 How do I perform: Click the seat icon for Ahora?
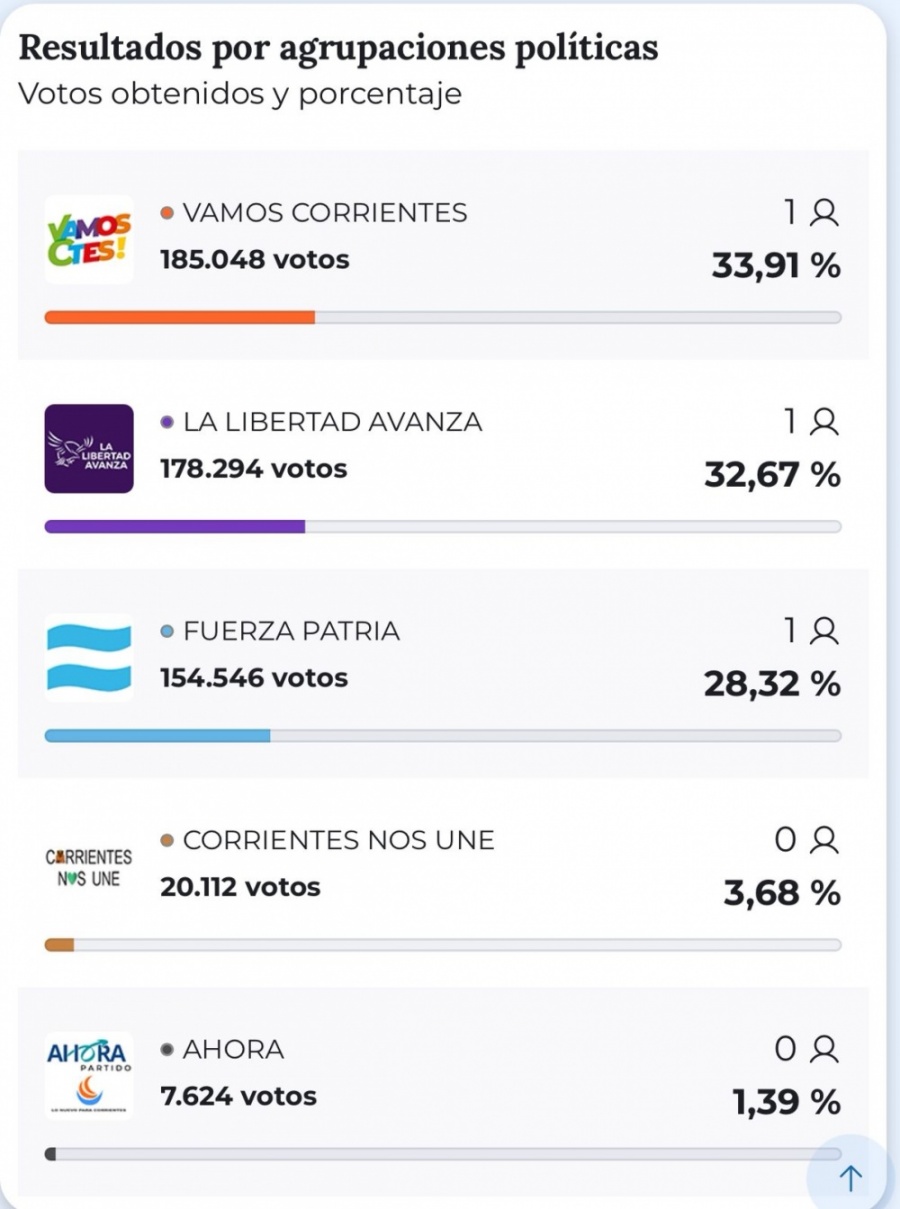824,1049
